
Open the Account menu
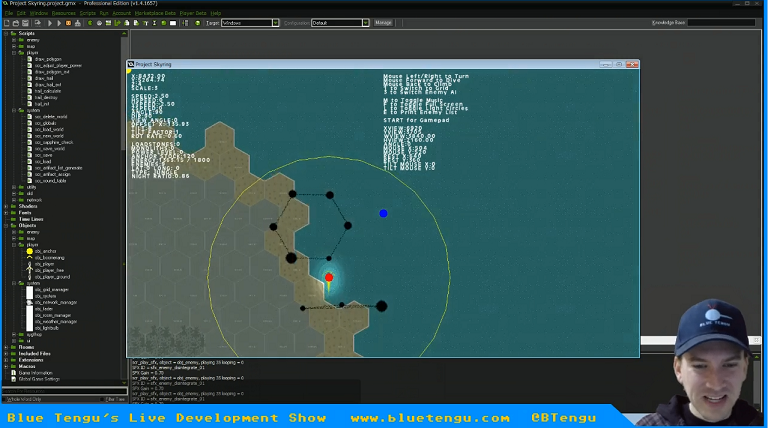click(121, 13)
